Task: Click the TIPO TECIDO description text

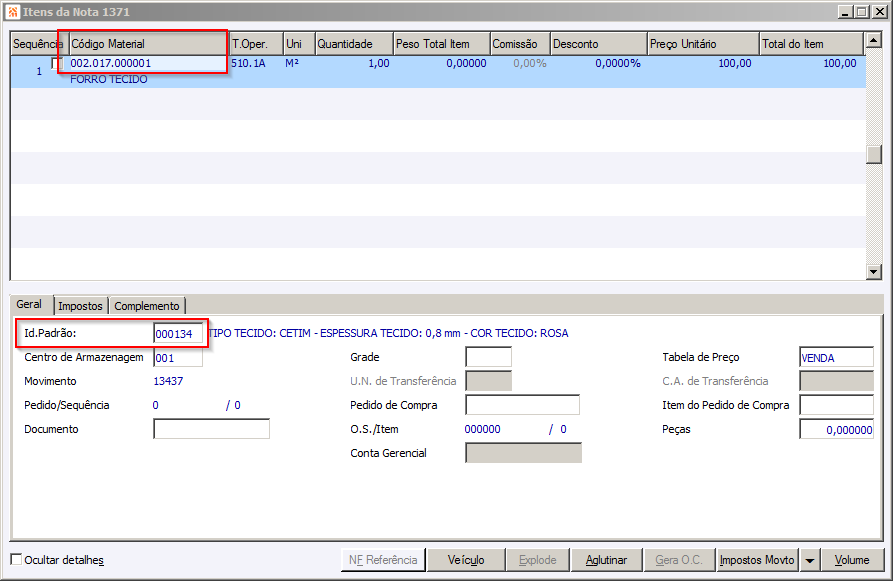Action: pos(389,333)
